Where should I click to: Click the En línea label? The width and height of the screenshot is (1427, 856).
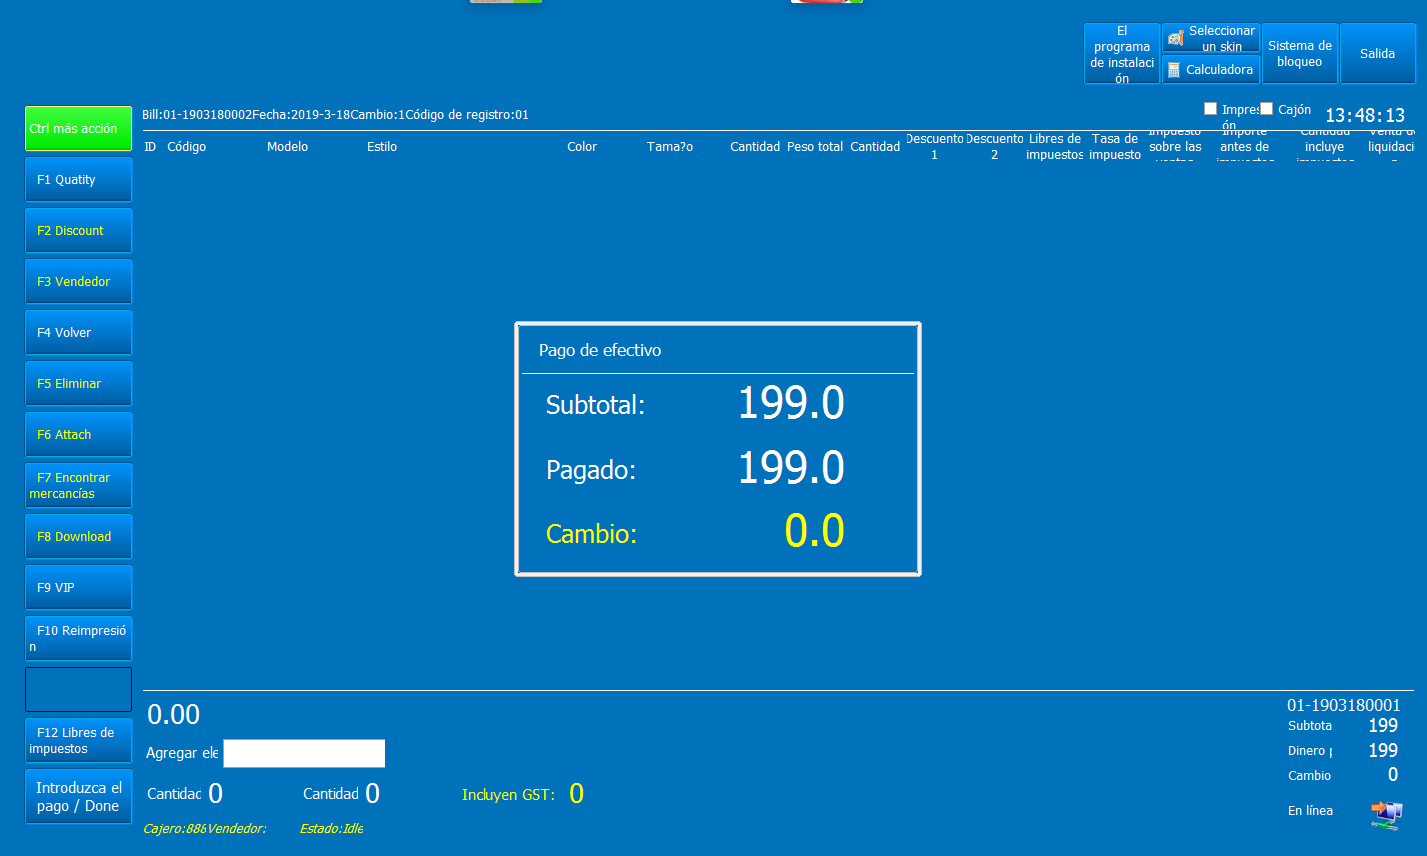1310,811
